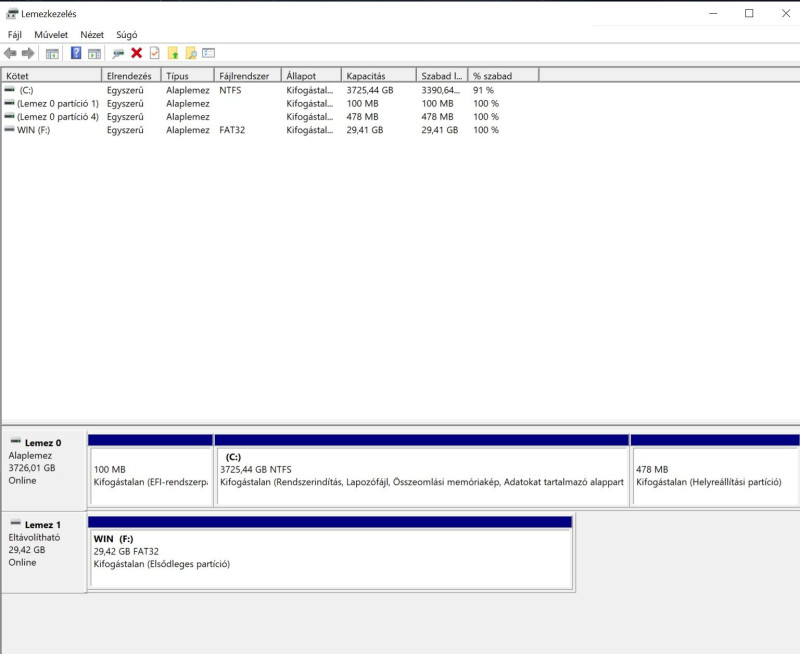Maximize the Lemezkezelés window
The image size is (800, 654).
pos(749,13)
